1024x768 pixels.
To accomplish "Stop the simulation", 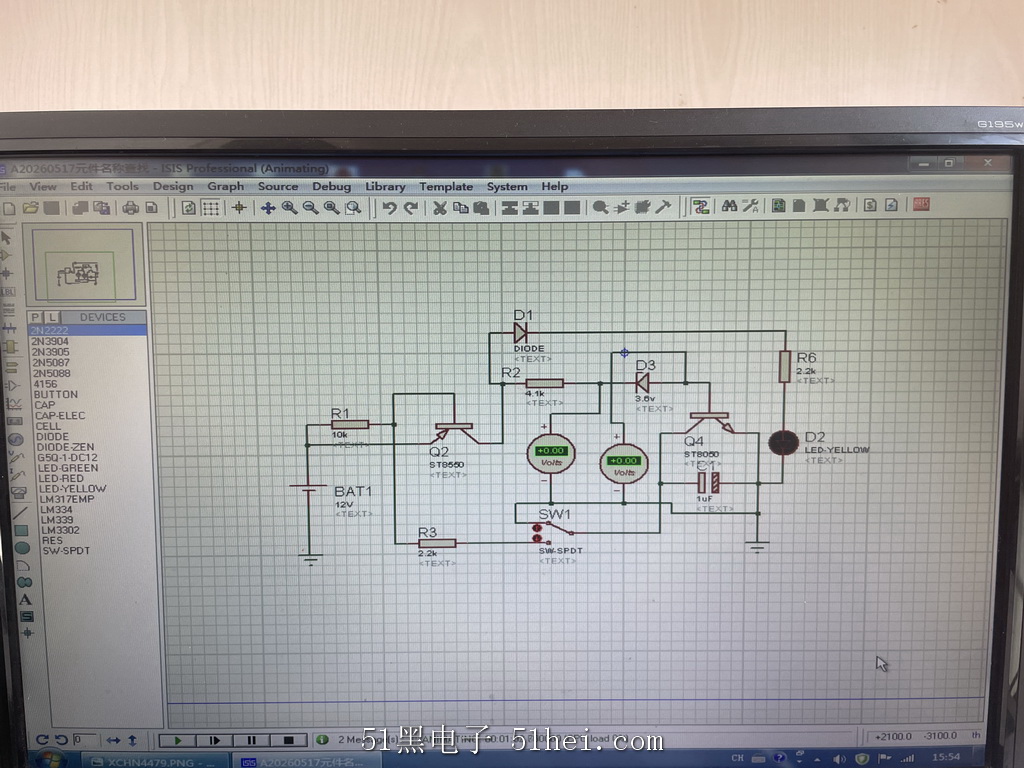I will click(x=288, y=740).
